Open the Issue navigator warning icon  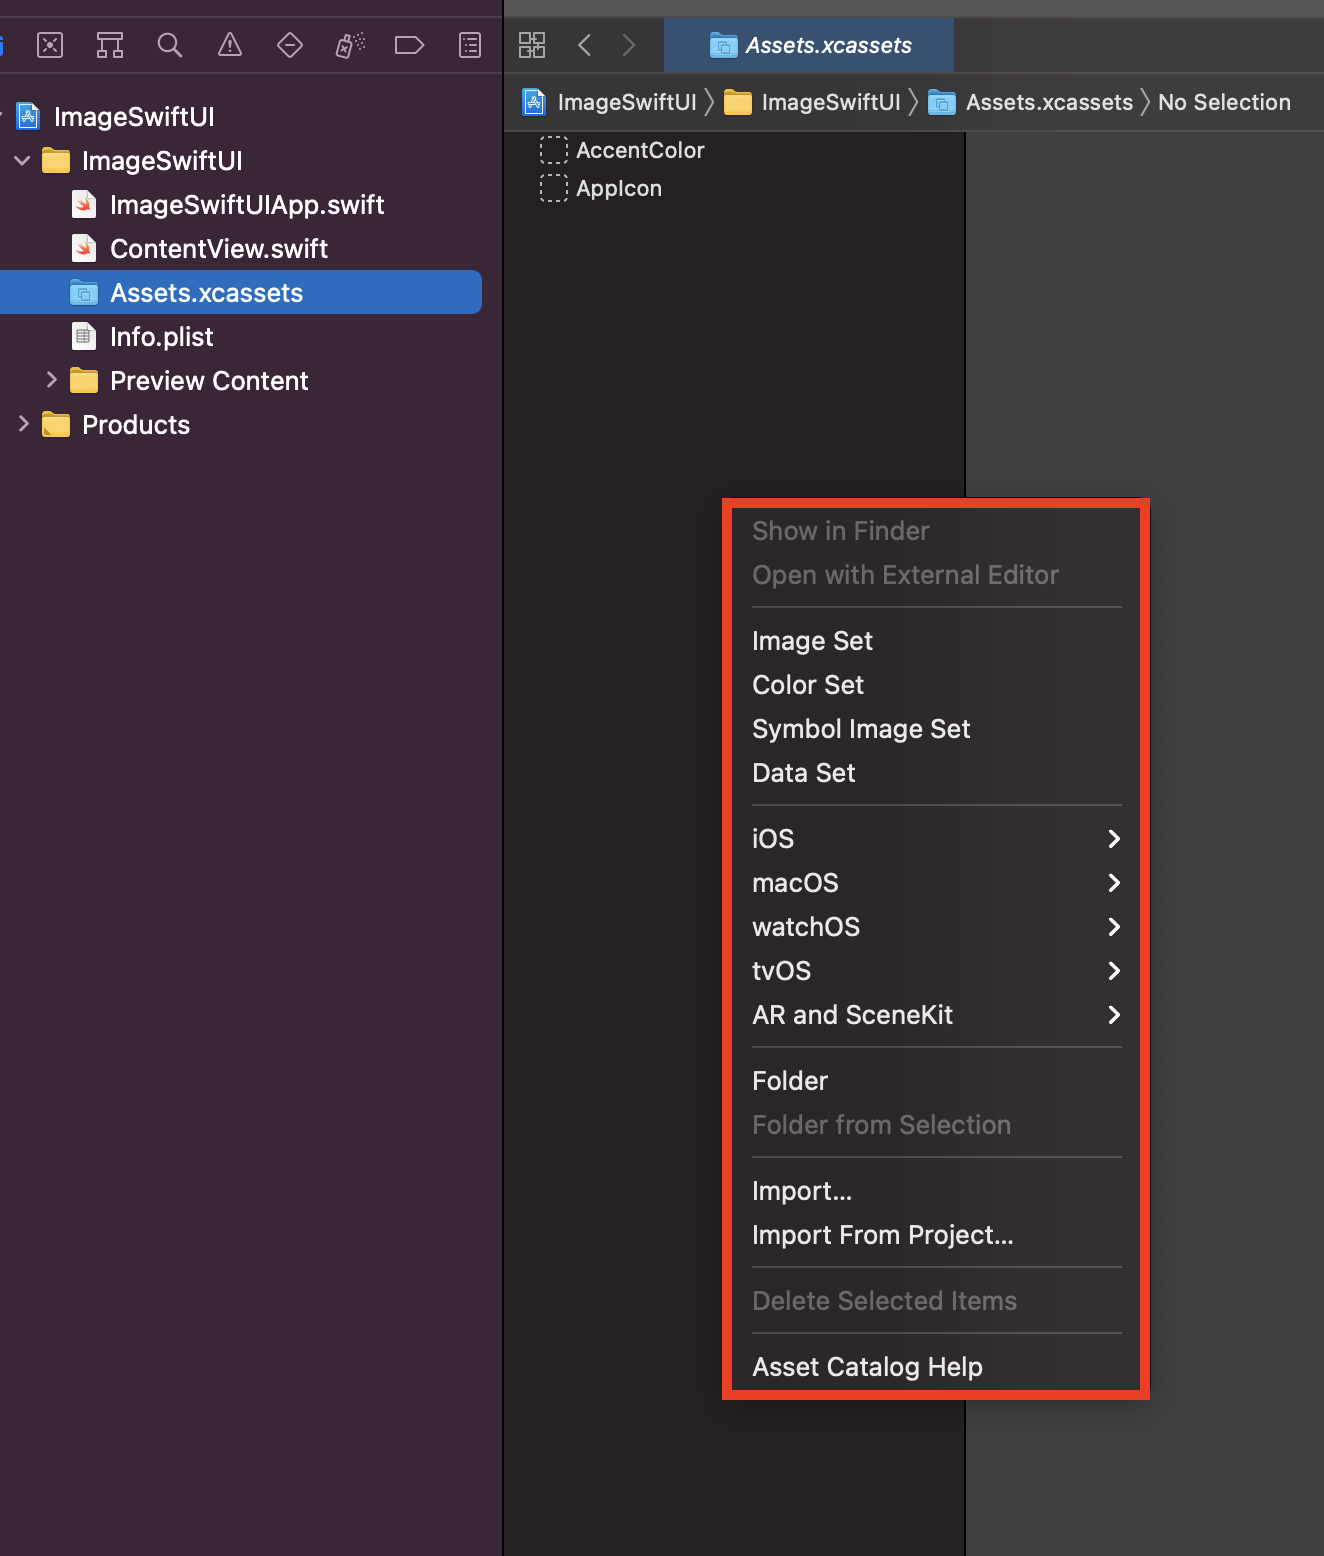[x=230, y=45]
